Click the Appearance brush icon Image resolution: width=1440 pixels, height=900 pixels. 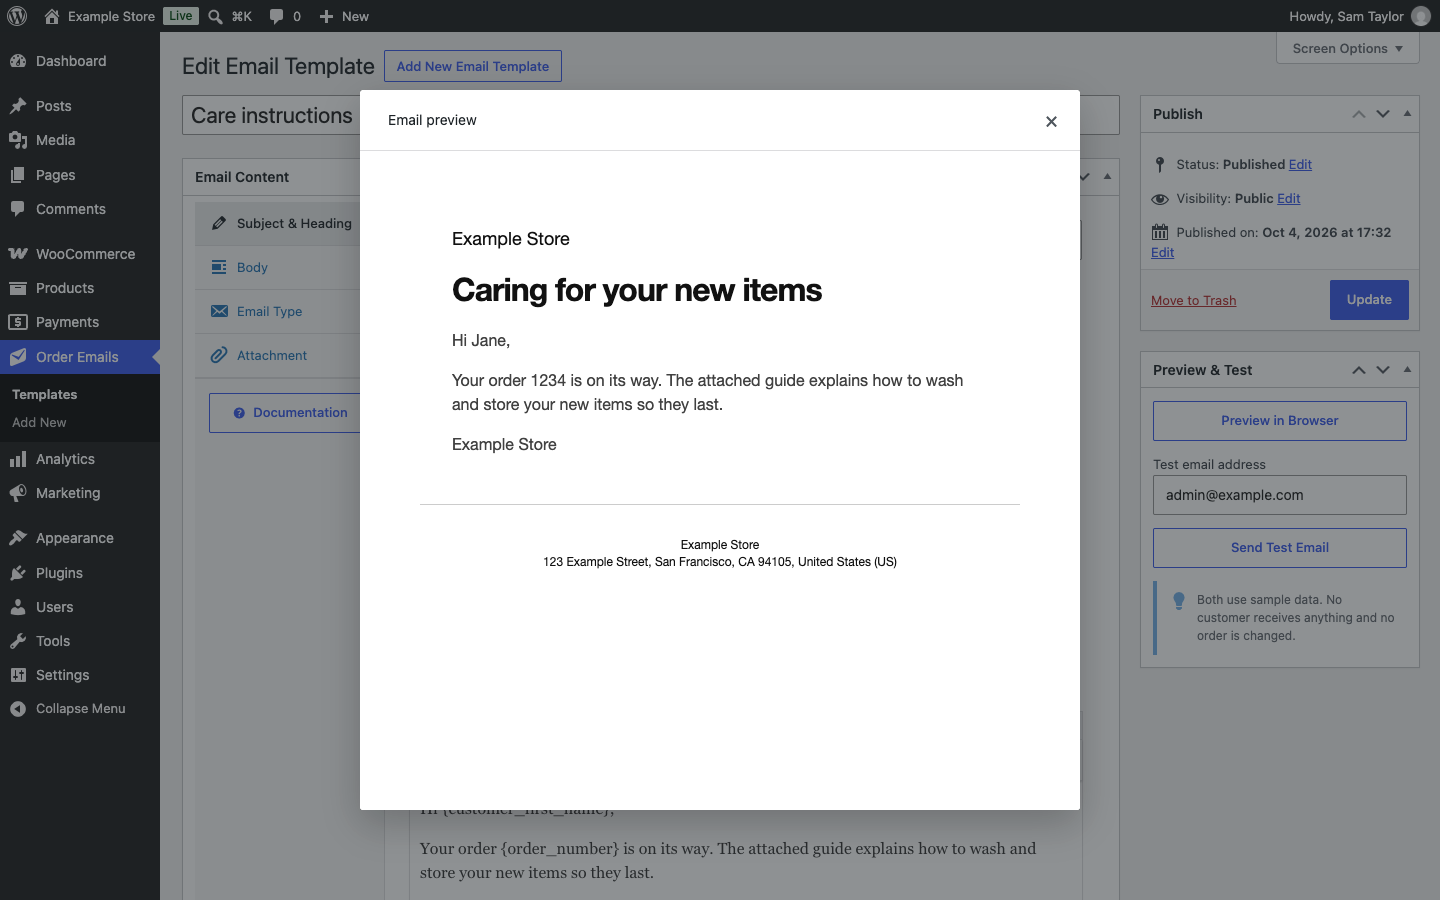coord(18,538)
